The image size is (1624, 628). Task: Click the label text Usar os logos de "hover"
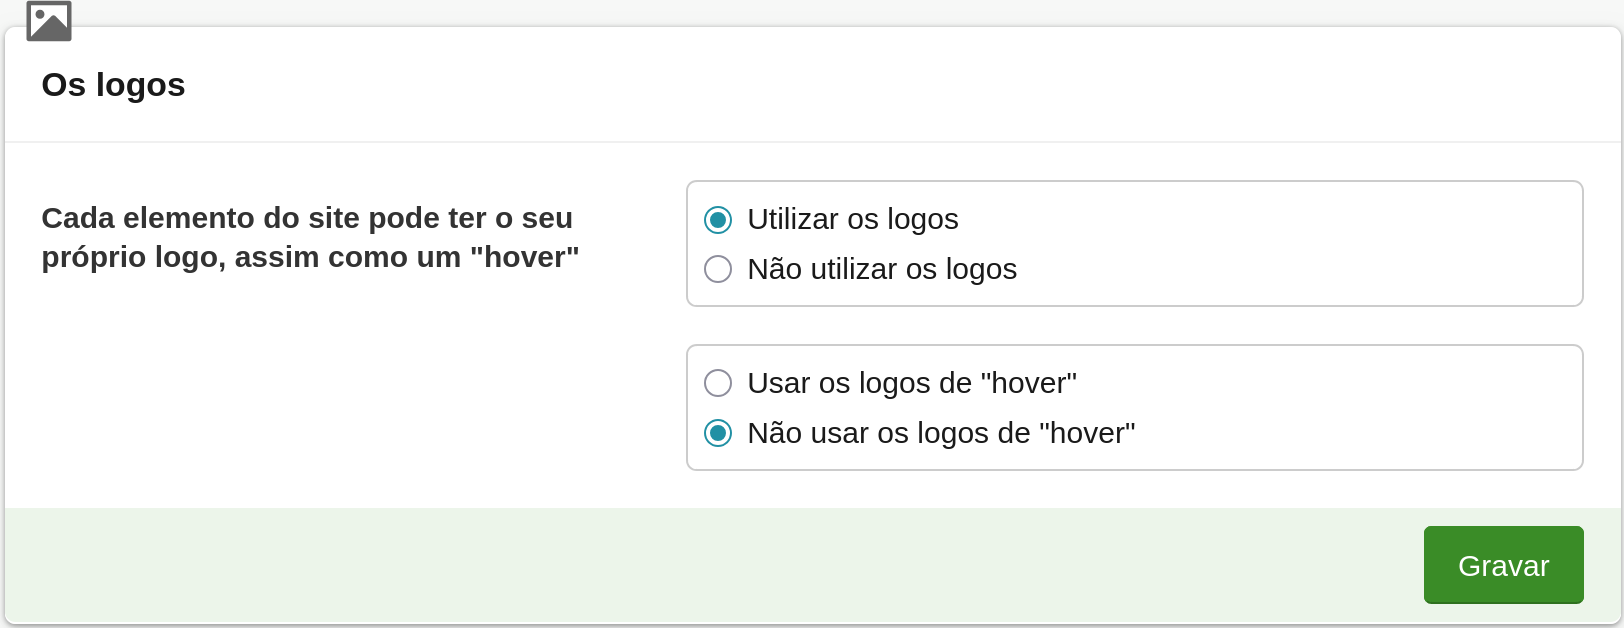(911, 383)
